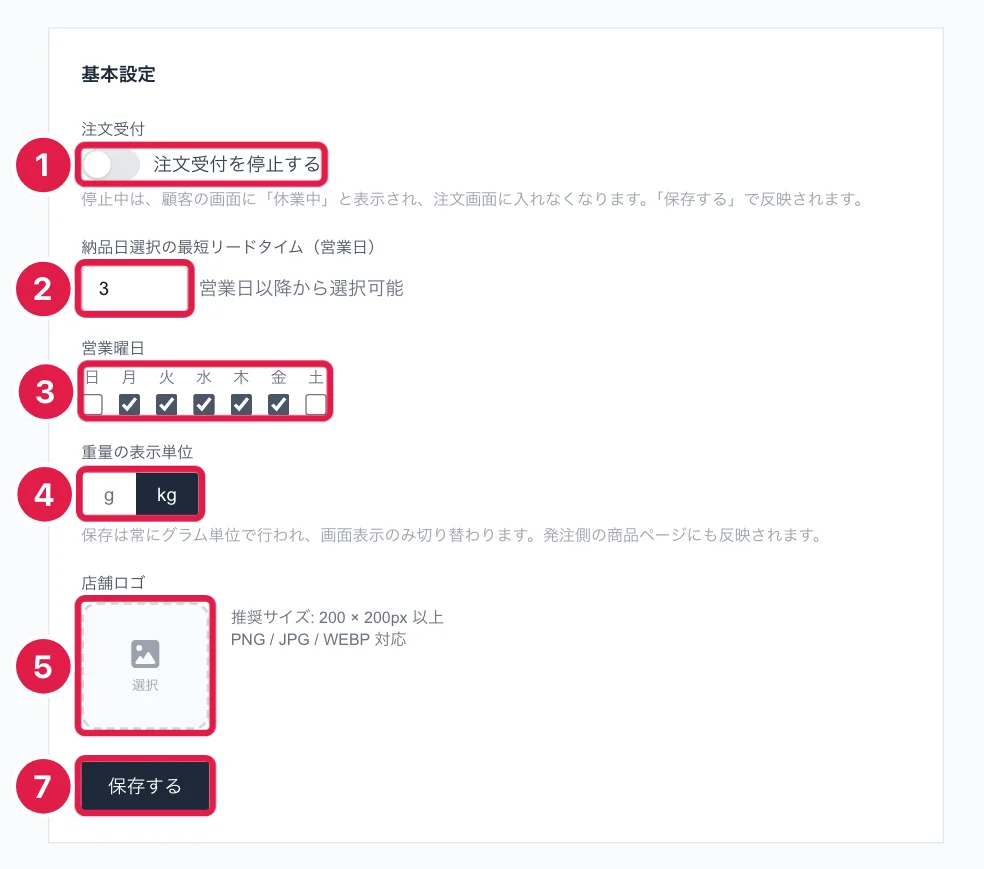This screenshot has height=869, width=984.
Task: Uncheck the 金 (Friday) checkbox
Action: [279, 405]
